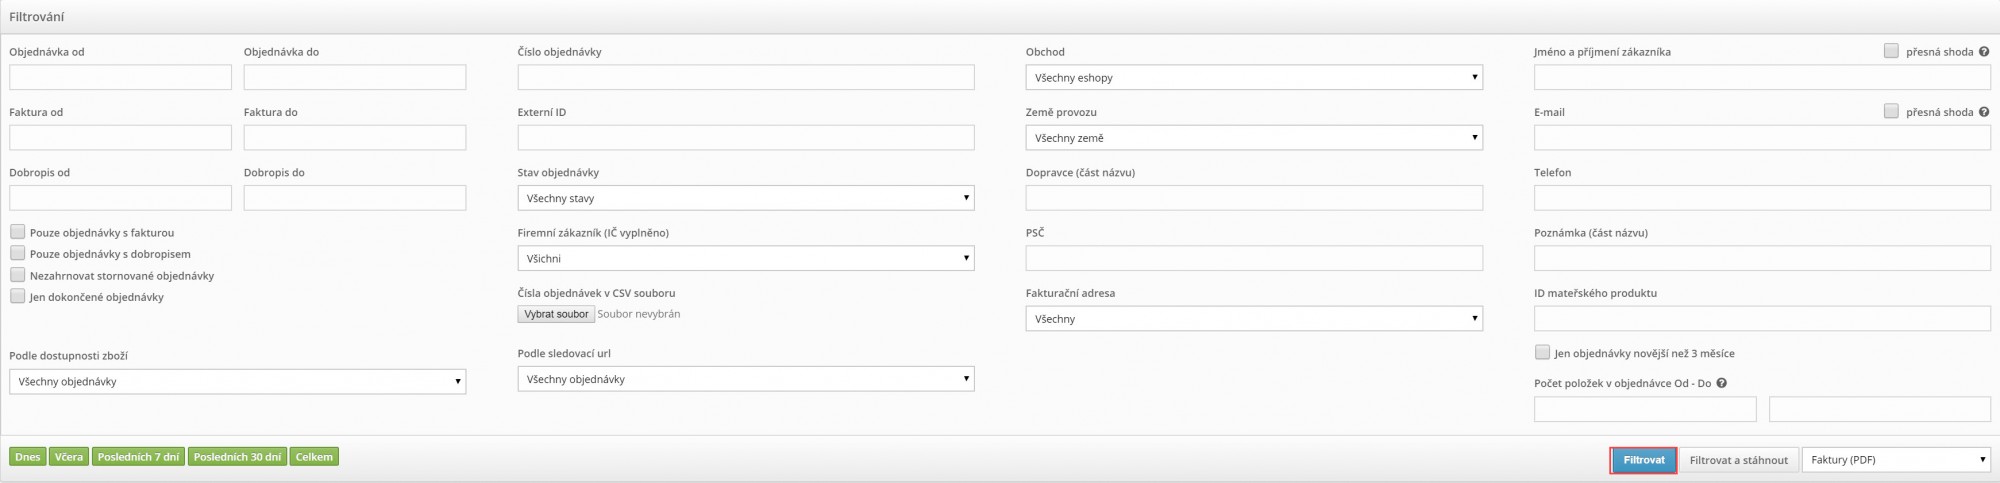
Task: Click help icon next to Jméno přesná shoda
Action: click(1984, 52)
